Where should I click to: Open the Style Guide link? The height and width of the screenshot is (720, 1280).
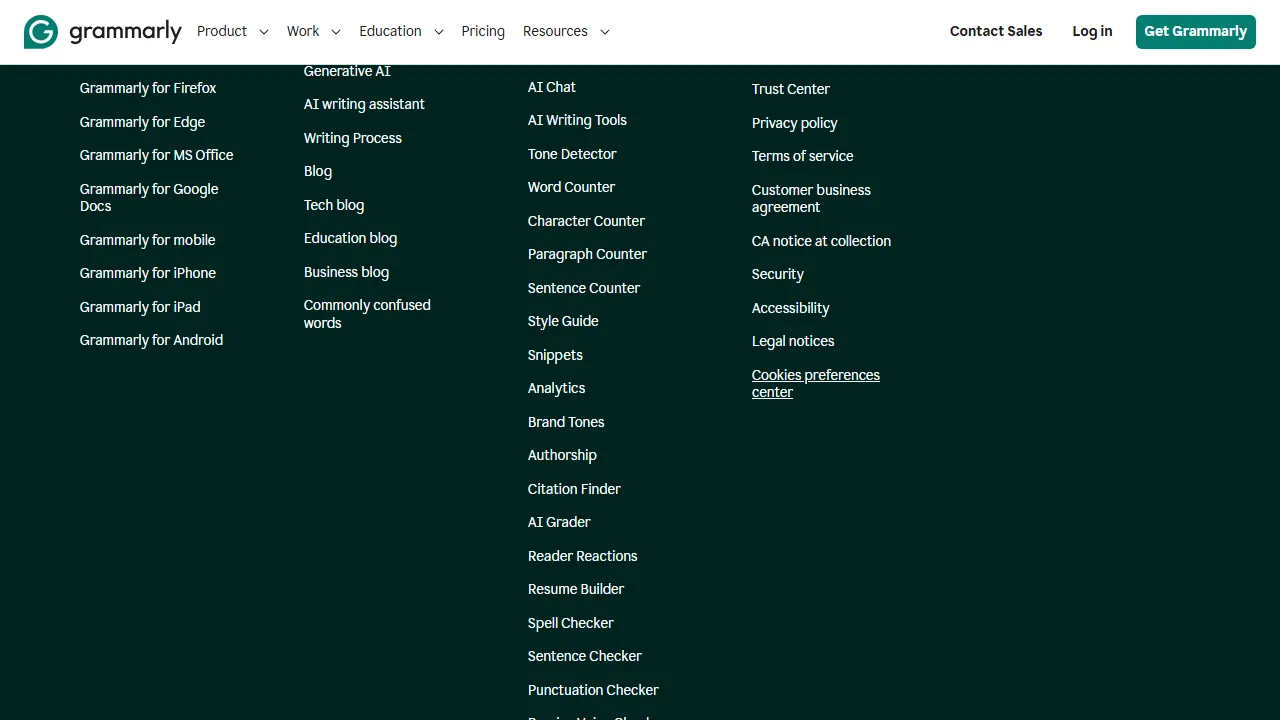pyautogui.click(x=563, y=321)
